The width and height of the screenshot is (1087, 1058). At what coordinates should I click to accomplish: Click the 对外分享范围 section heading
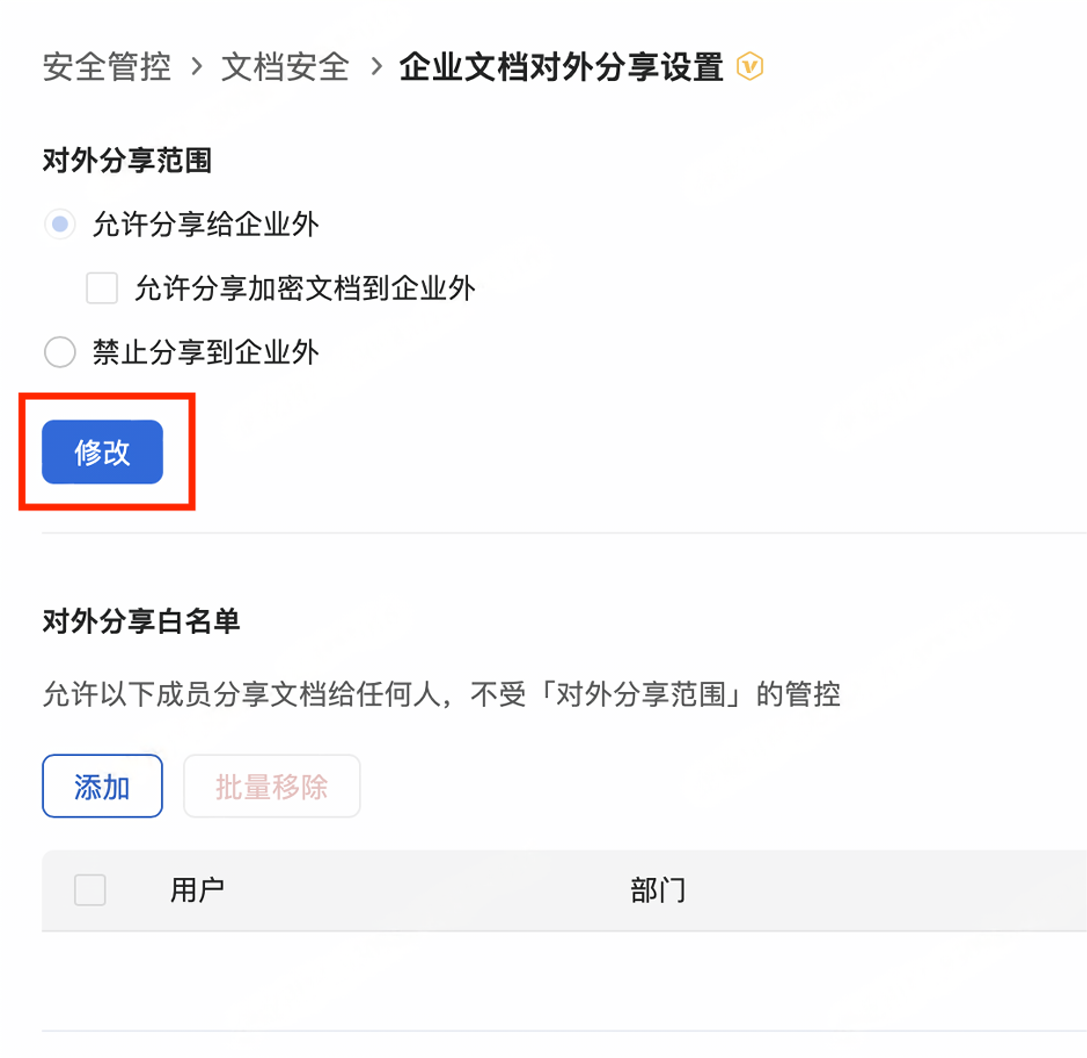127,160
